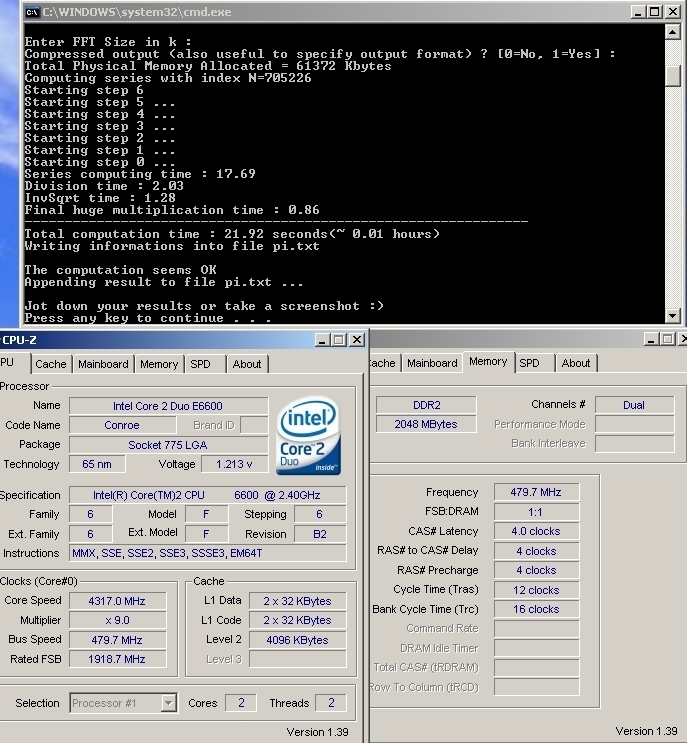Open the Mainboard tab in left CPU-Z window
The image size is (687, 743).
coord(103,364)
